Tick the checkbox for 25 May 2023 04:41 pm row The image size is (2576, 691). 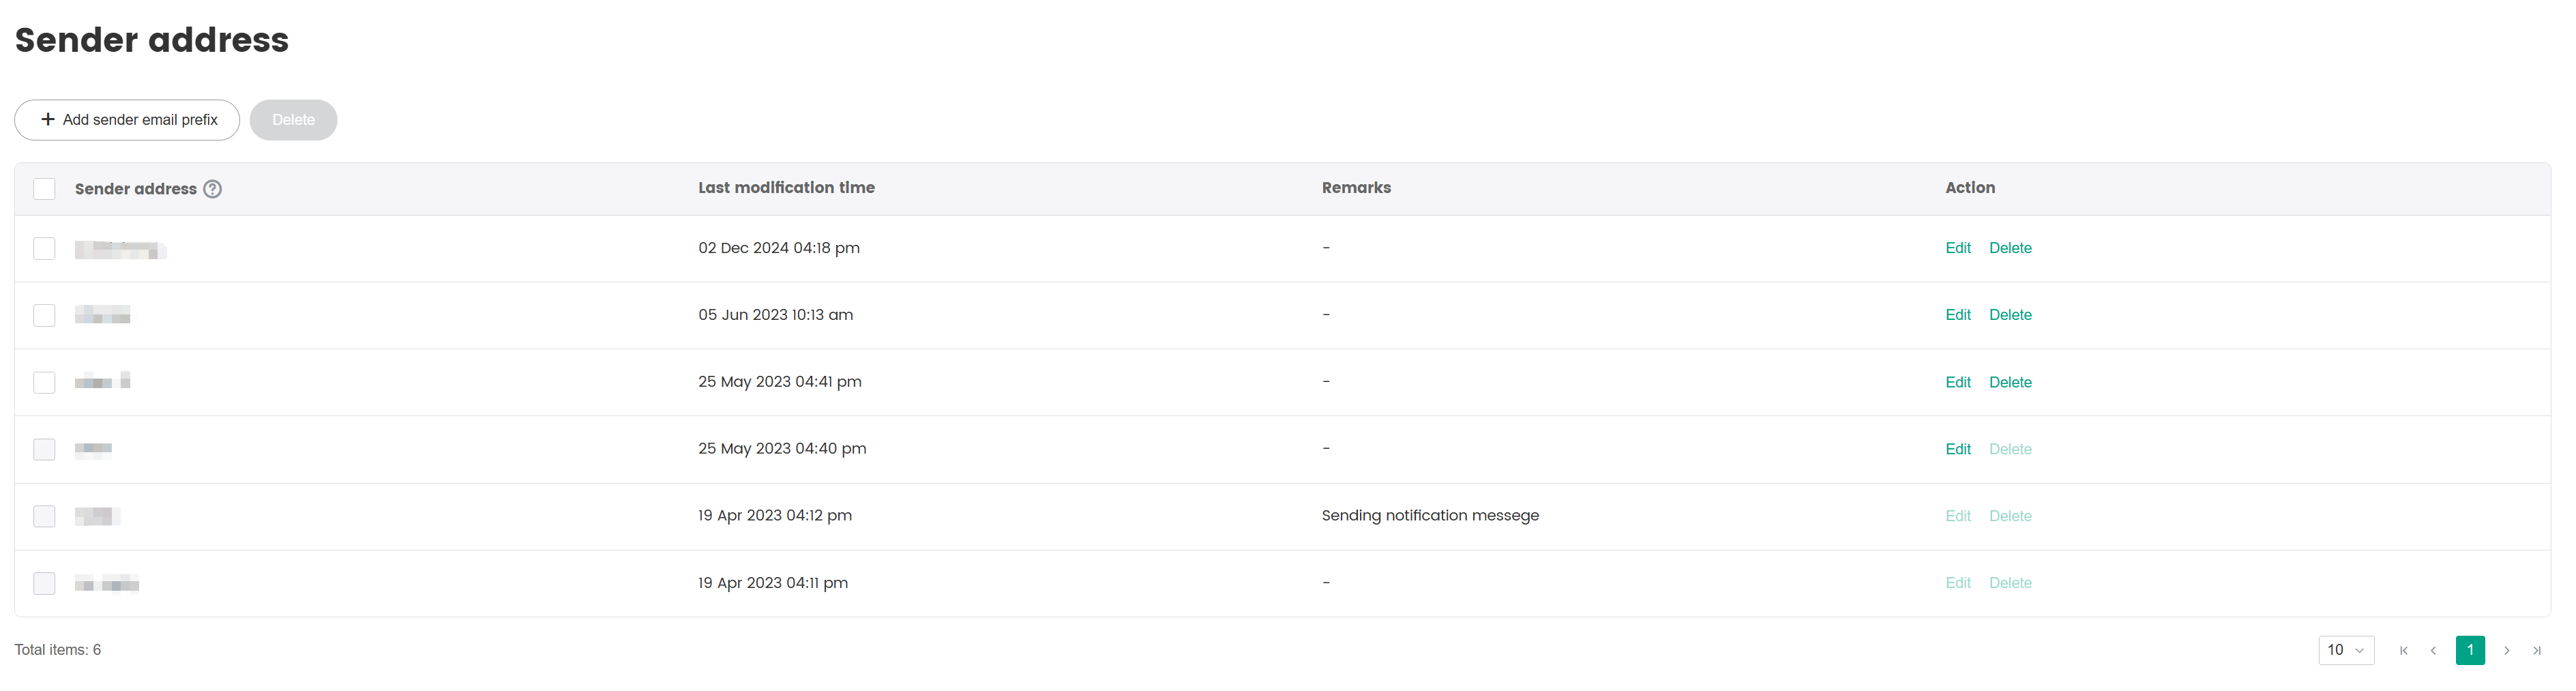click(44, 382)
